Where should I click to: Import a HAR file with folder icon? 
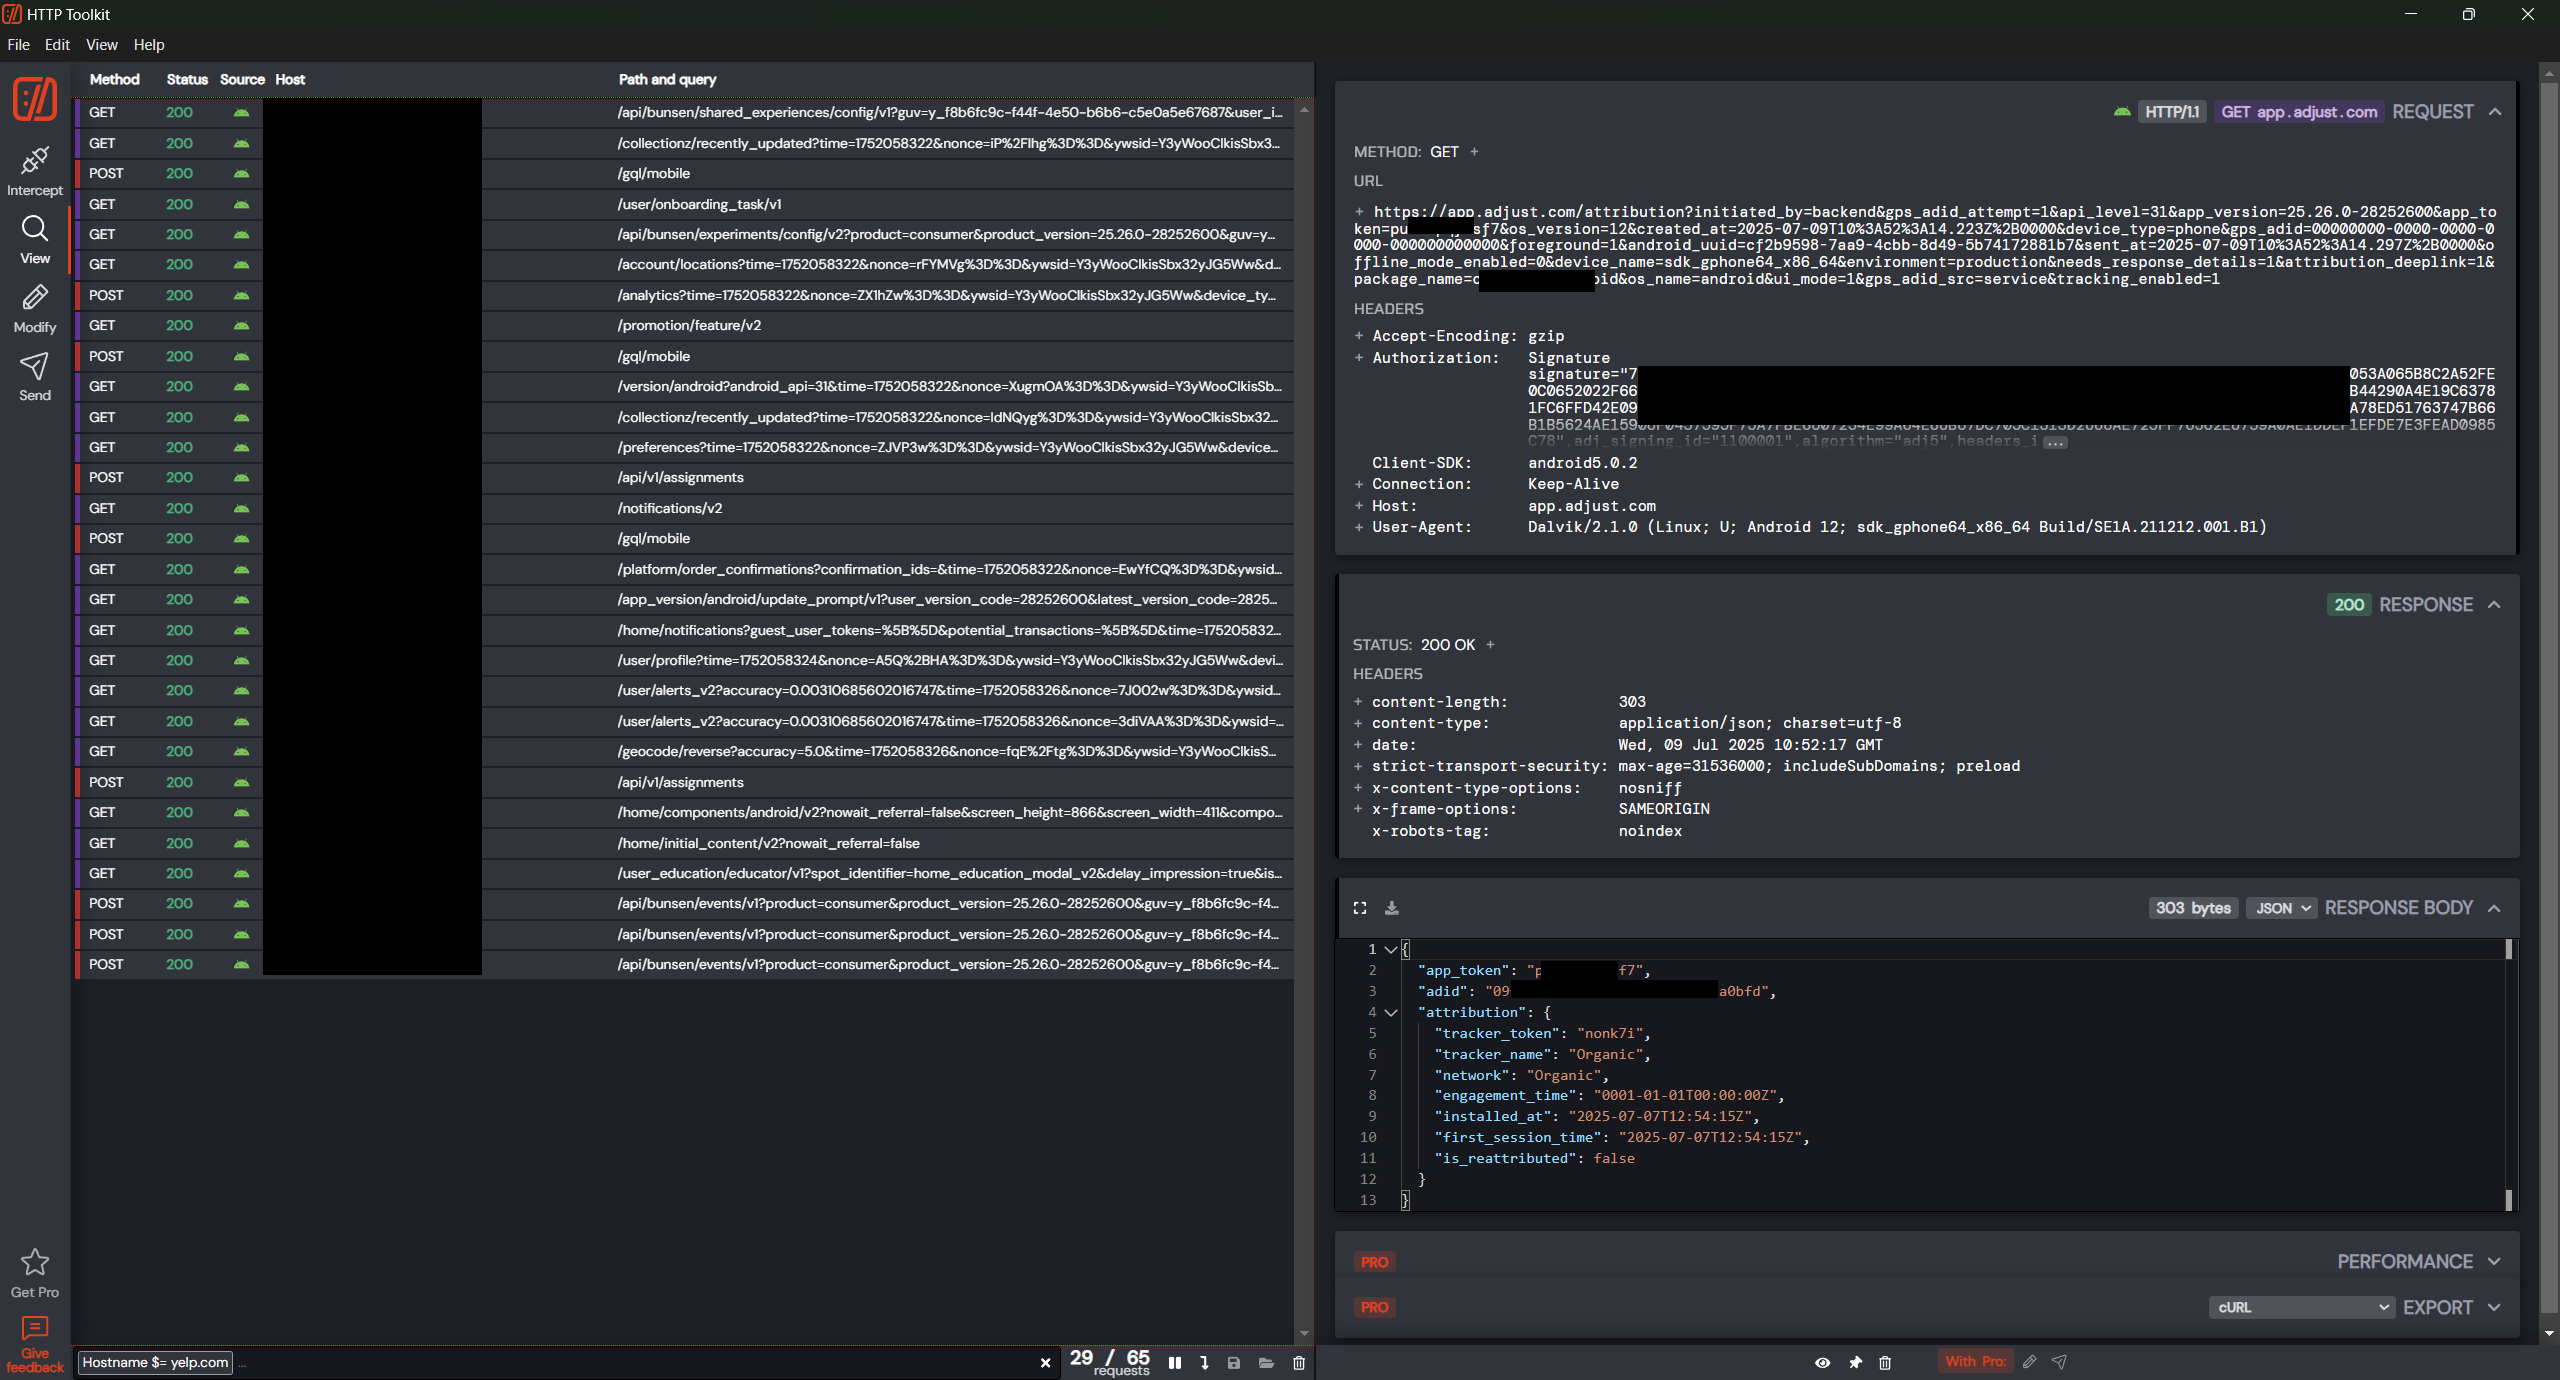tap(1266, 1363)
